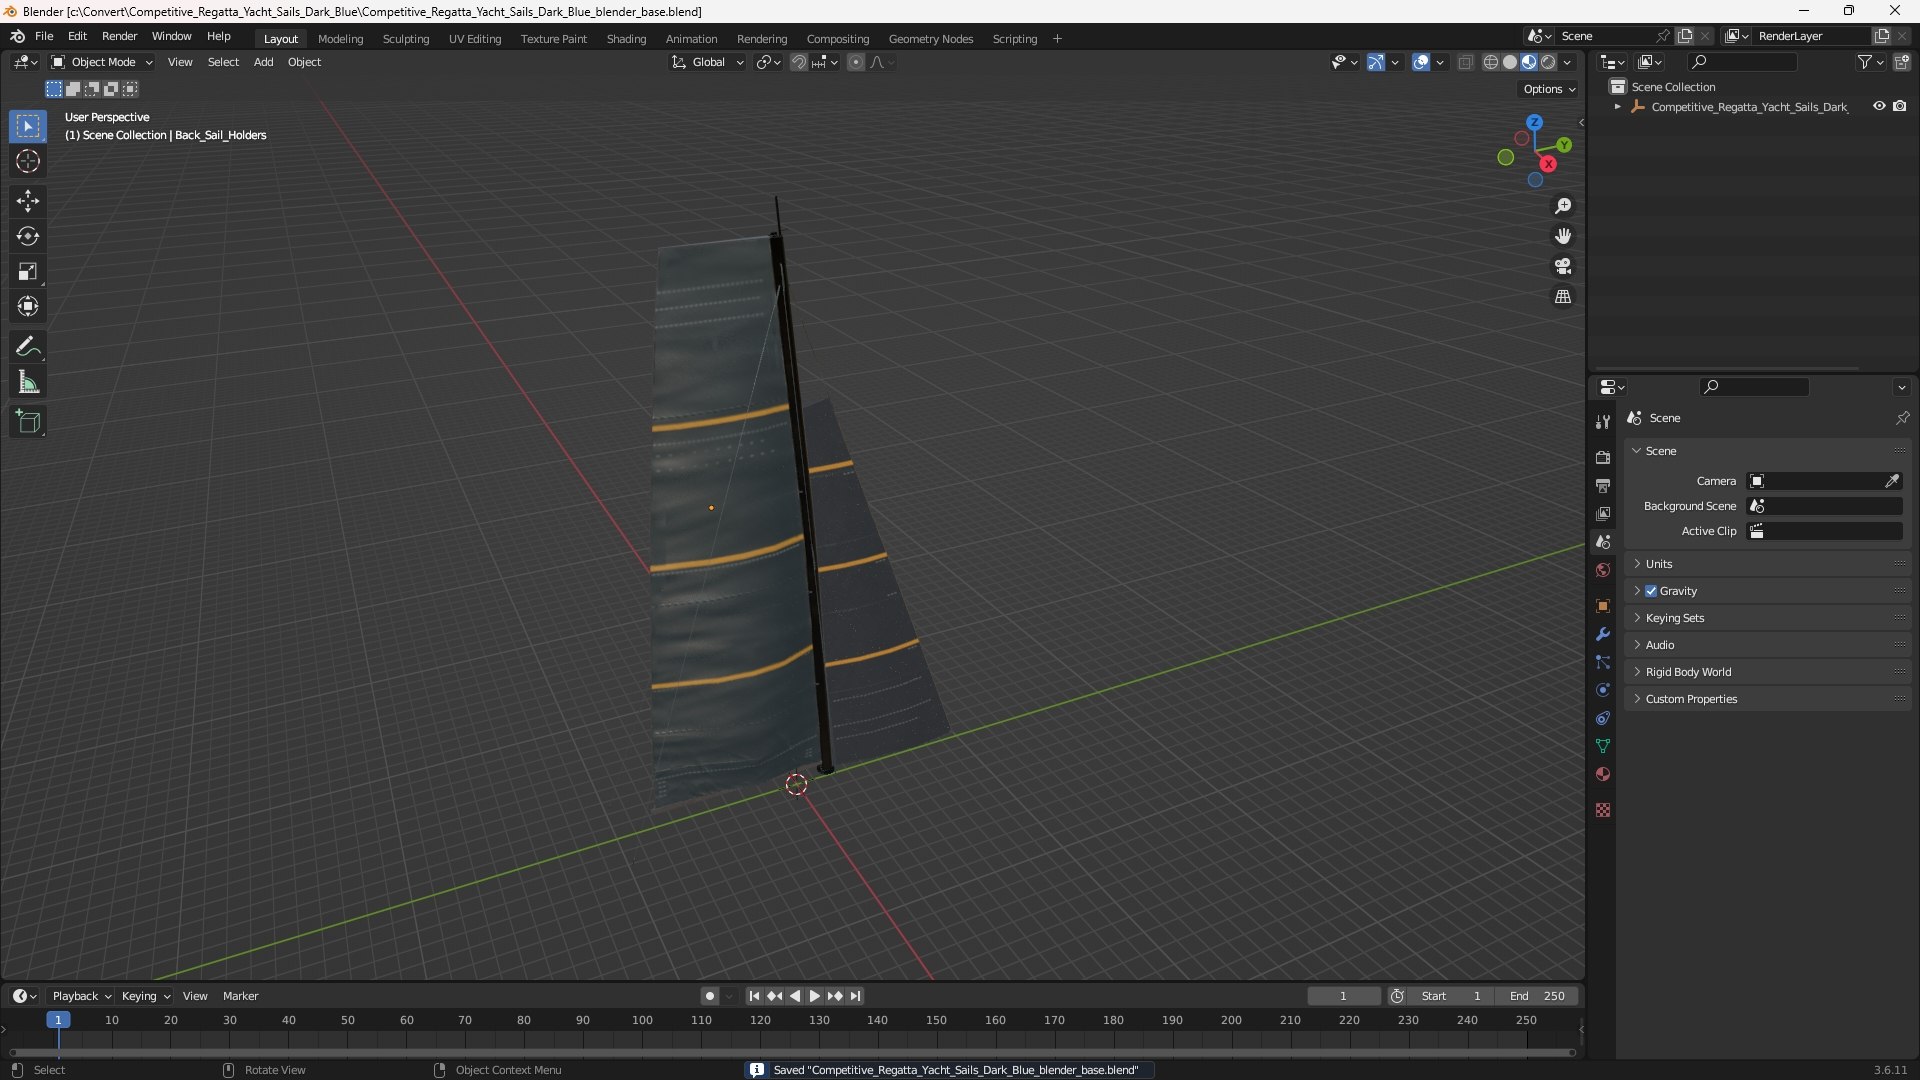Select the Measure ruler tool
The image size is (1920, 1080).
[x=27, y=382]
